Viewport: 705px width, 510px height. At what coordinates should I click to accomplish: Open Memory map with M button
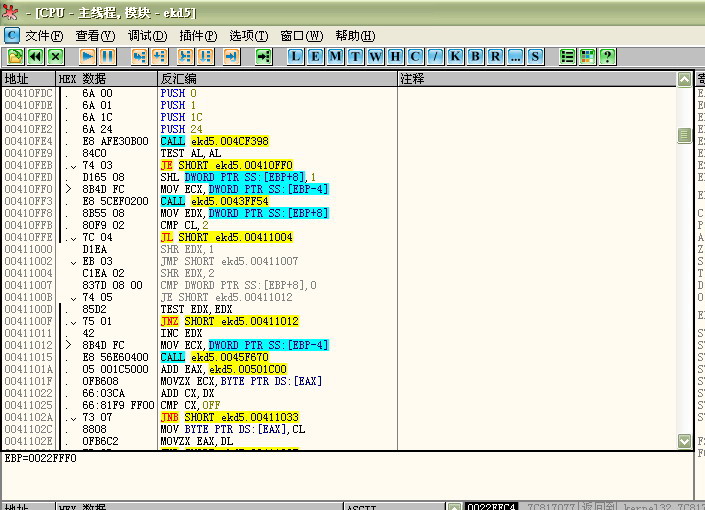(336, 56)
